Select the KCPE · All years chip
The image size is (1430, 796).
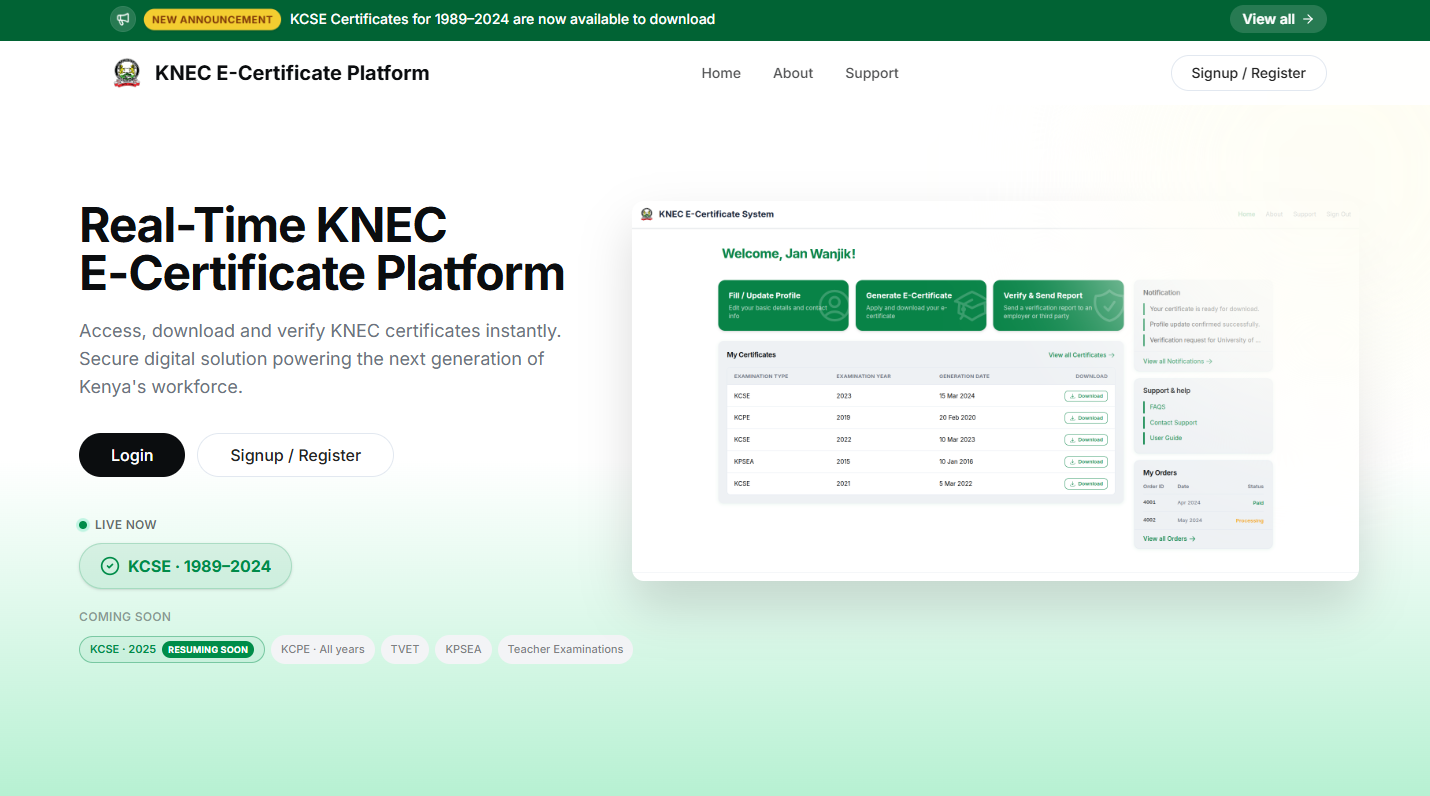322,649
